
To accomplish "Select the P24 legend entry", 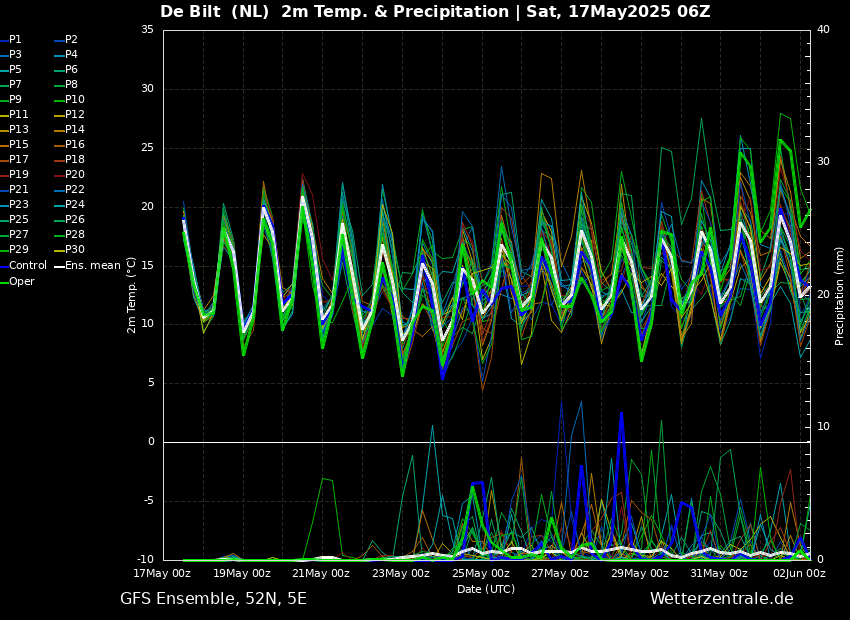I will pos(75,205).
